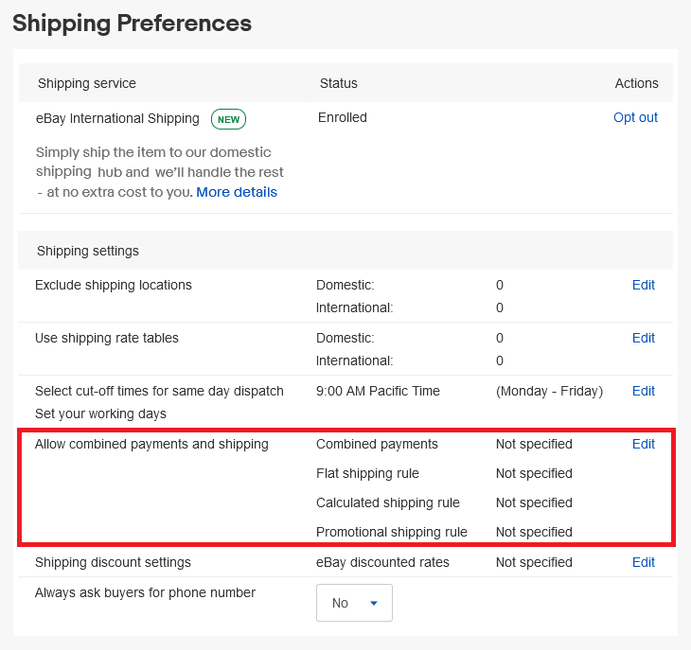Click the Combined payments row label
Screen dimensions: 691x650
(x=377, y=444)
